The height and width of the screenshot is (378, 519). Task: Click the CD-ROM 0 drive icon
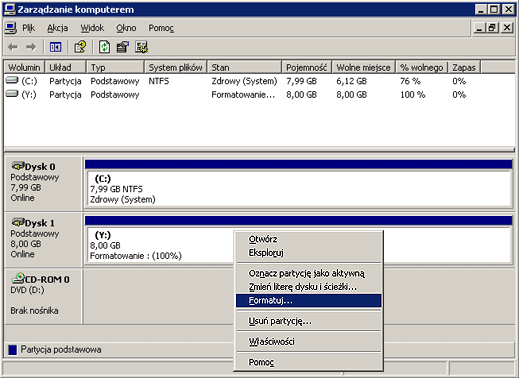tap(18, 278)
